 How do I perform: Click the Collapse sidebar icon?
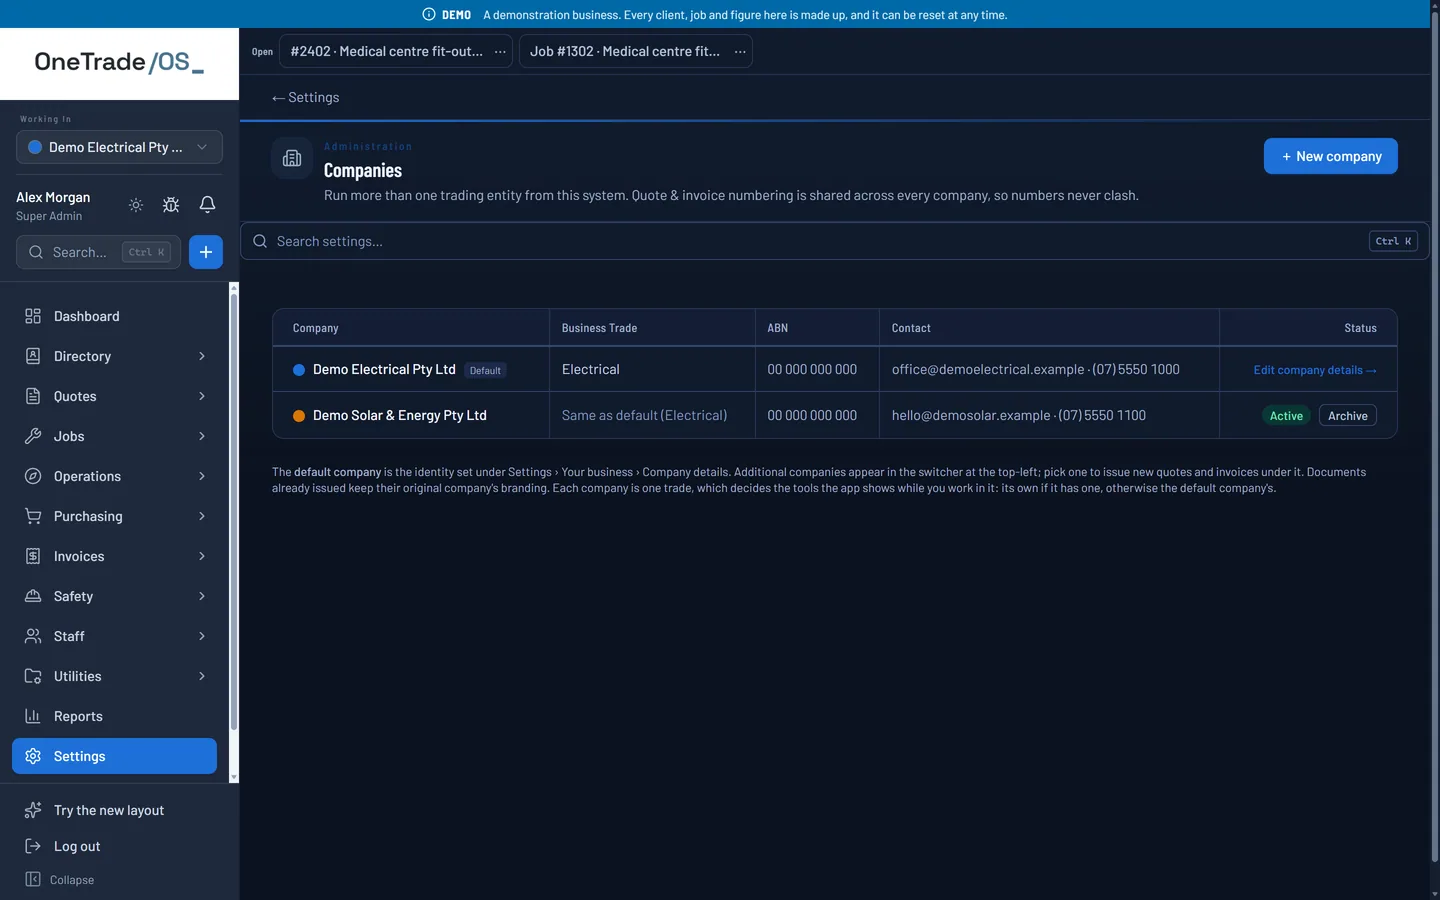point(33,879)
